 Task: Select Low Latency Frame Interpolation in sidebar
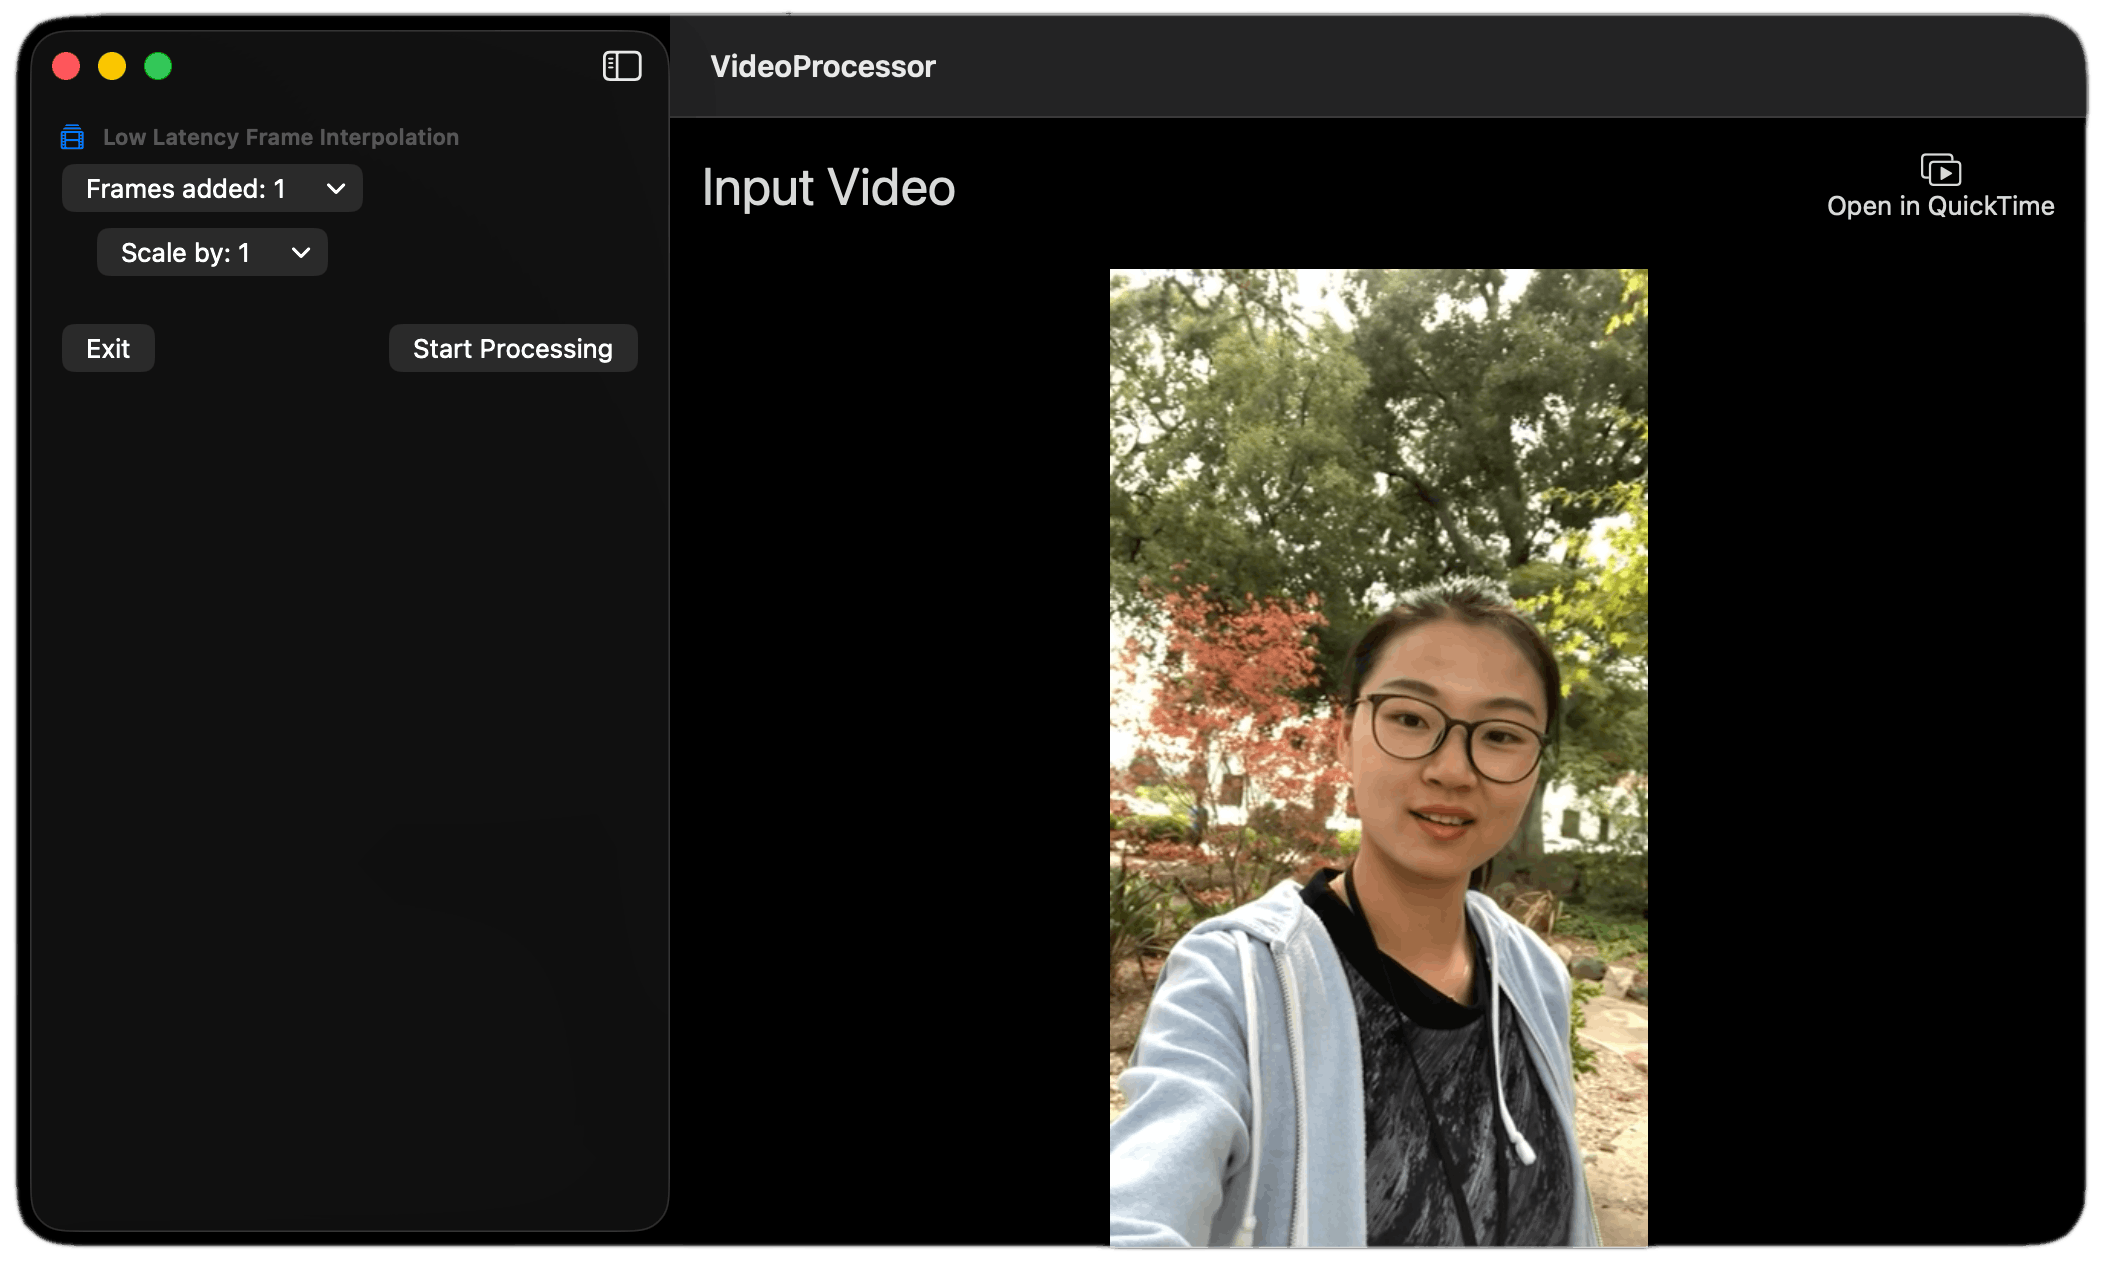point(281,137)
